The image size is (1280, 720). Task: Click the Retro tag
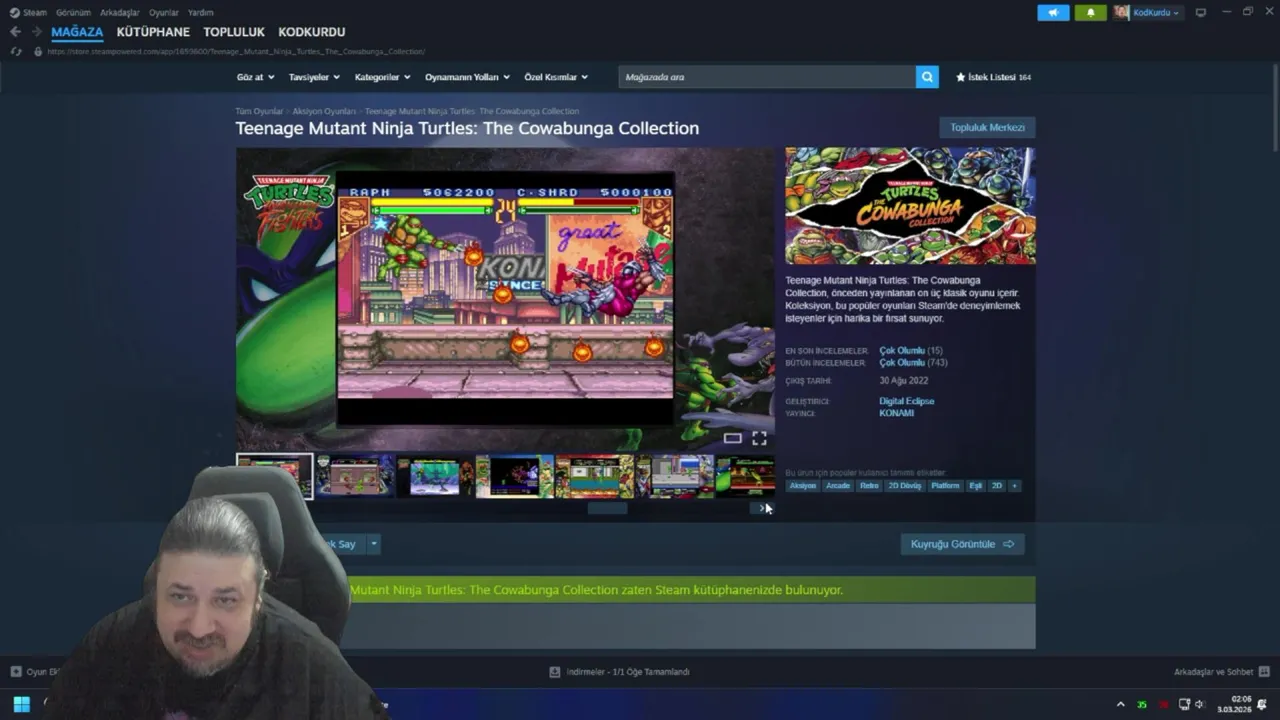point(869,486)
